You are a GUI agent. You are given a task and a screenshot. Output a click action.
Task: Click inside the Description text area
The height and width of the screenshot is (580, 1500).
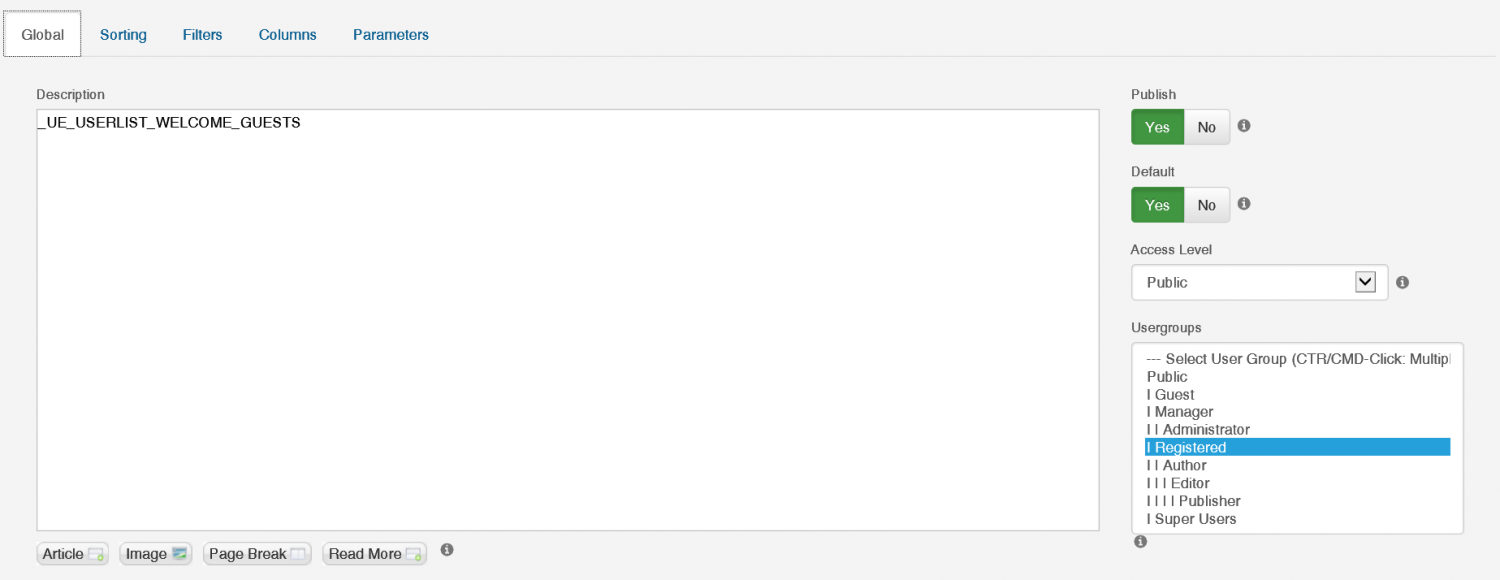pos(568,320)
